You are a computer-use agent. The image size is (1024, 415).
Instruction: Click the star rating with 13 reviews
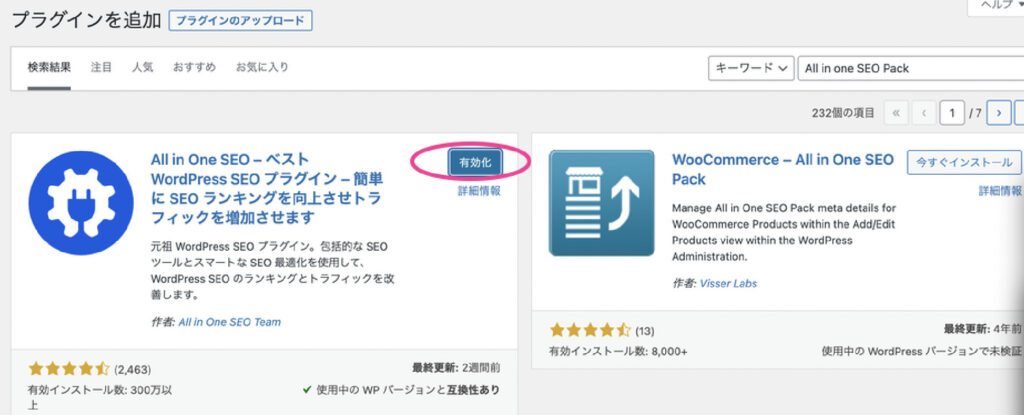[x=590, y=329]
